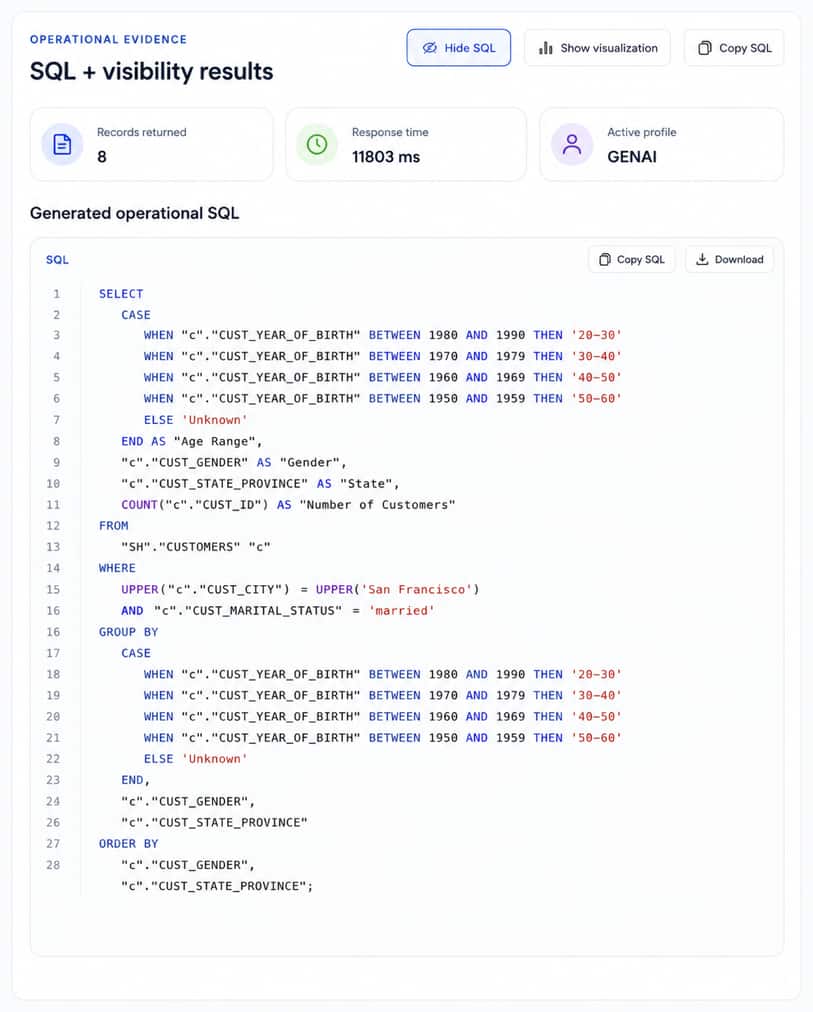
Task: Show visualization of results
Action: click(597, 48)
